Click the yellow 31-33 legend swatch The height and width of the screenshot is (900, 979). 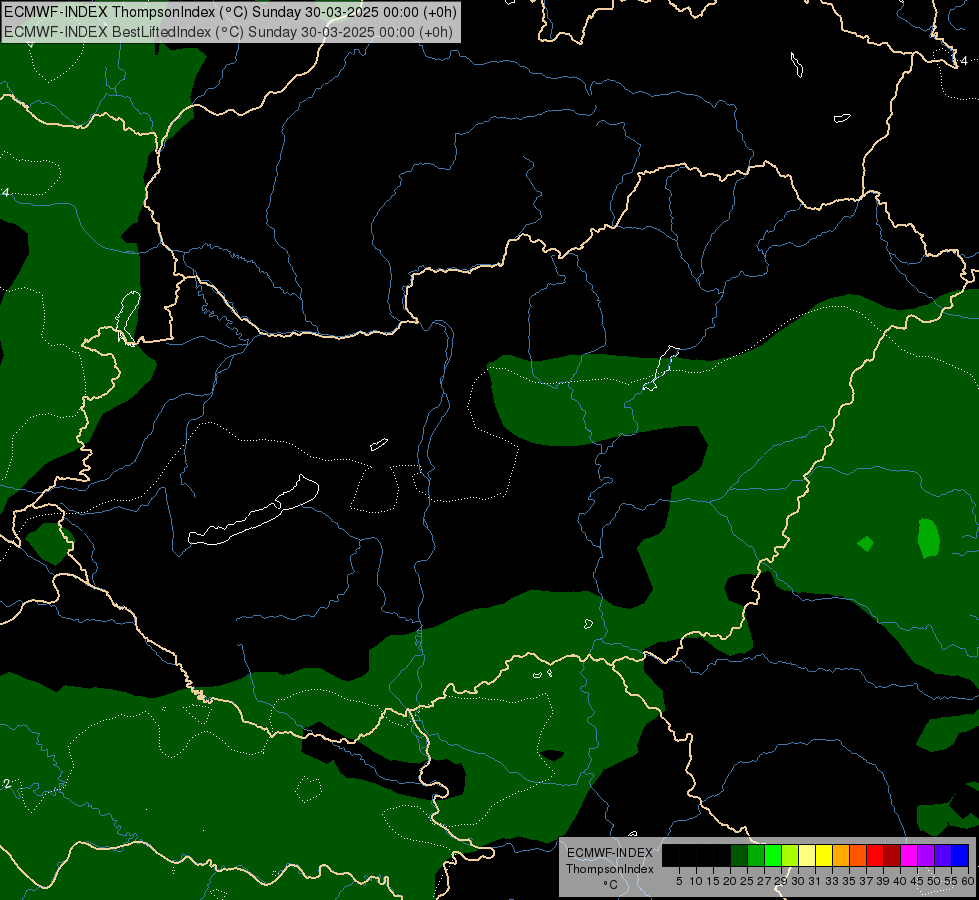824,855
